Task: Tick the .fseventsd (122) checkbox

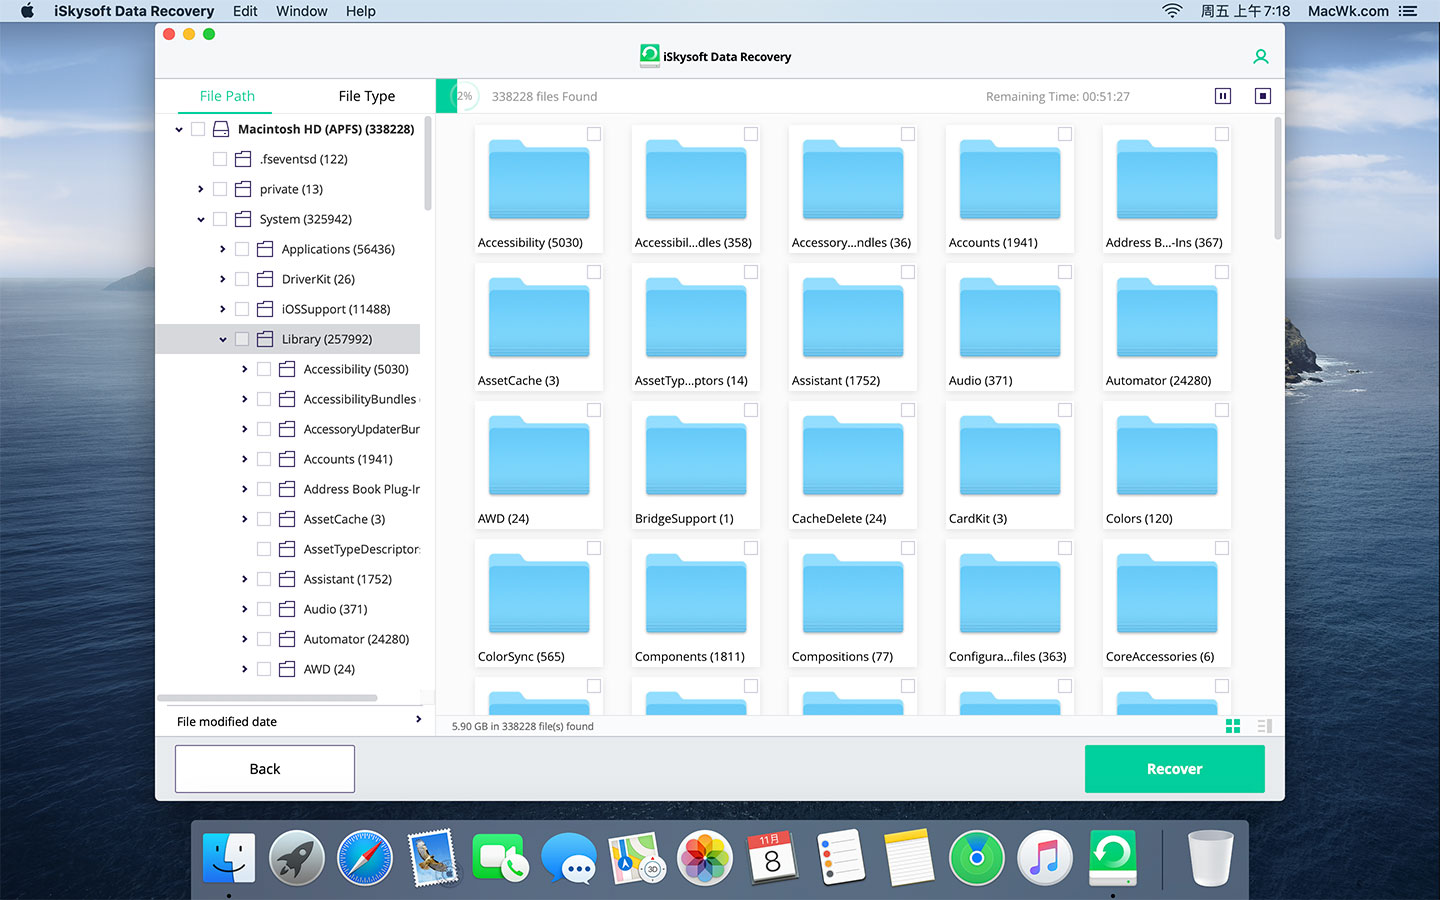Action: [220, 159]
